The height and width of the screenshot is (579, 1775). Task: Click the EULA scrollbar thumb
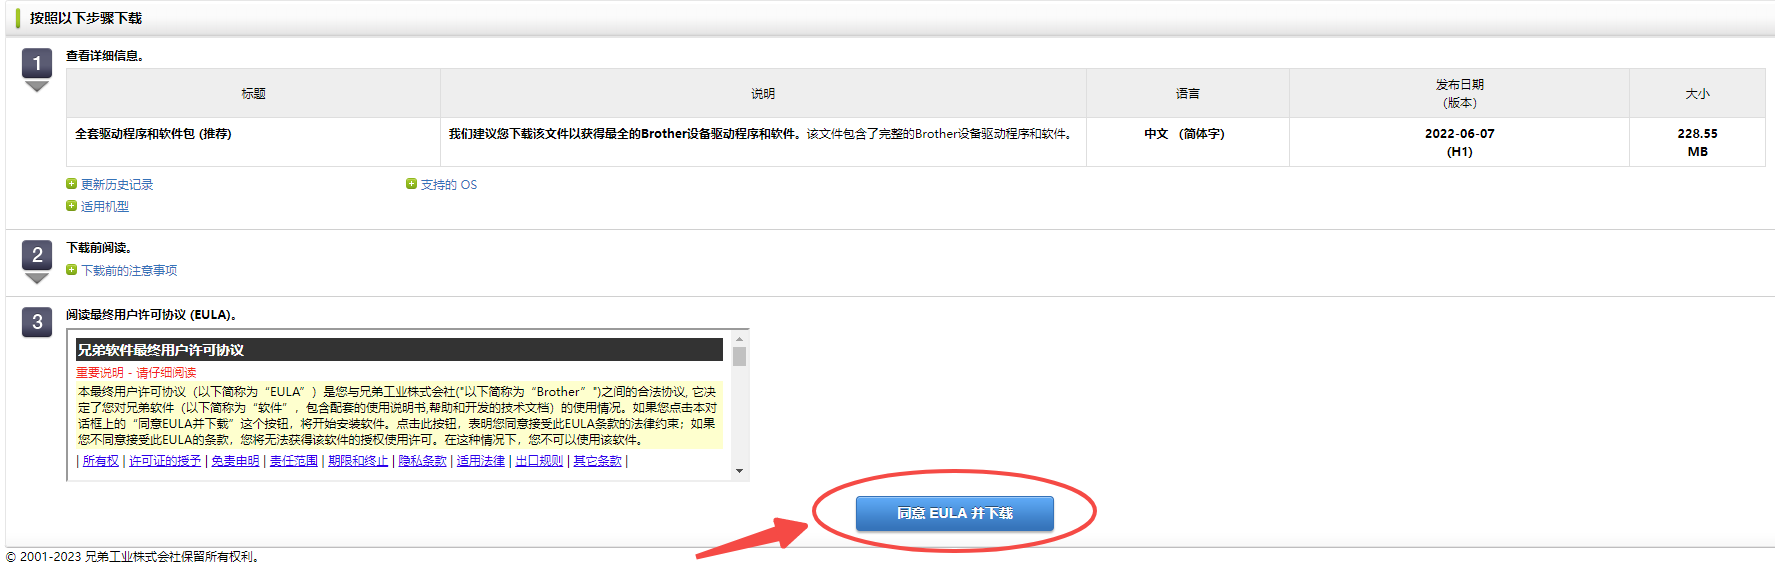(x=740, y=357)
